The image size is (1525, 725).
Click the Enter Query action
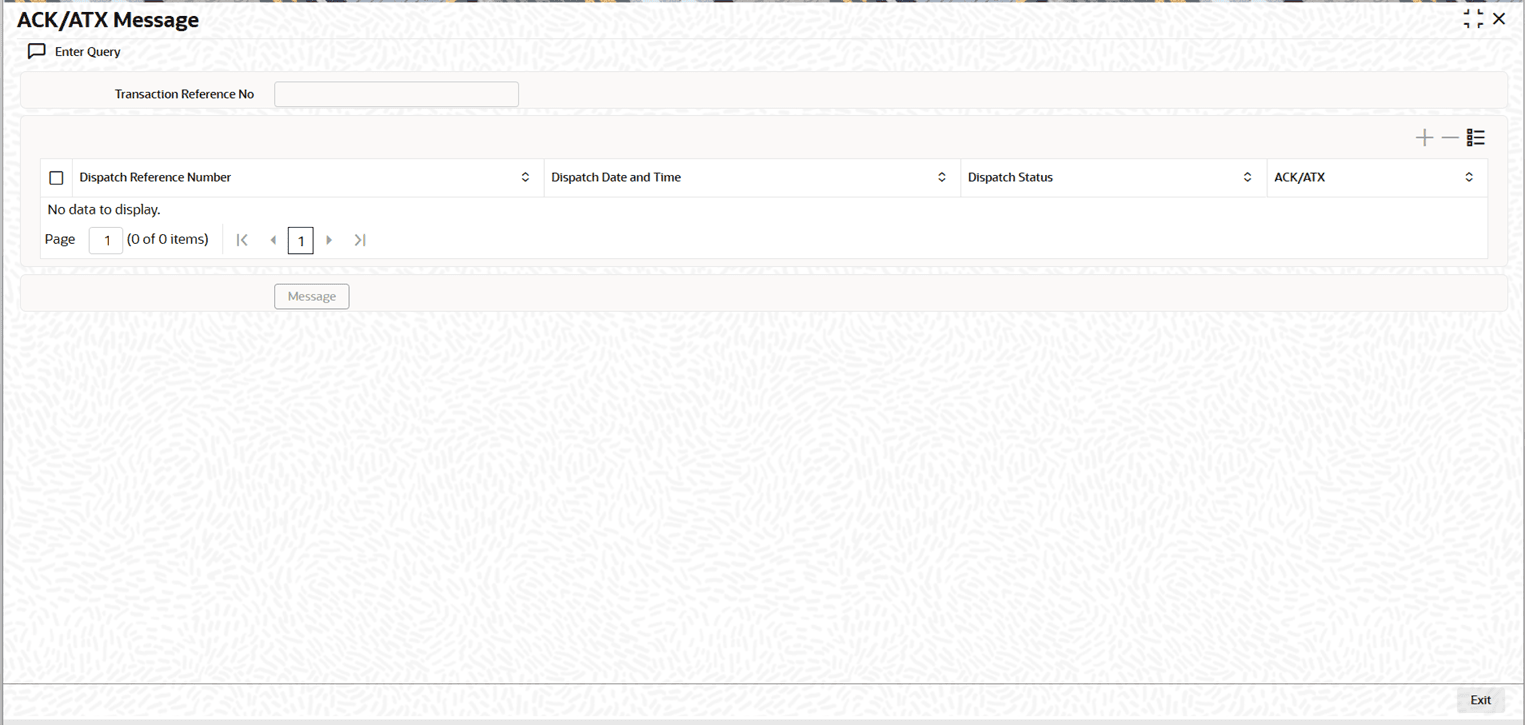pos(88,52)
